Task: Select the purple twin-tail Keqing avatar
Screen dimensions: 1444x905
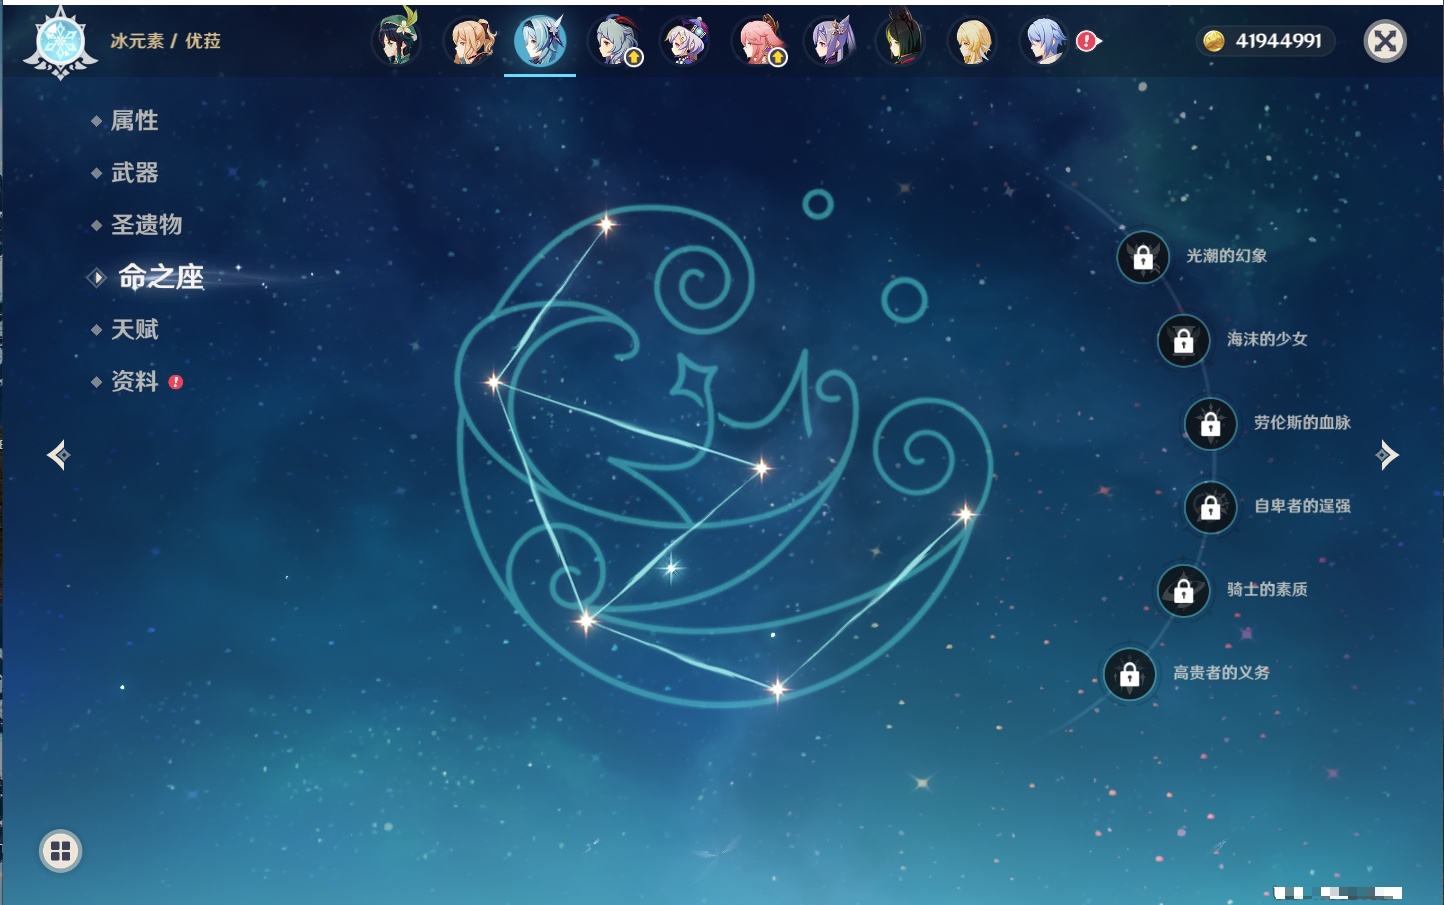Action: 831,41
